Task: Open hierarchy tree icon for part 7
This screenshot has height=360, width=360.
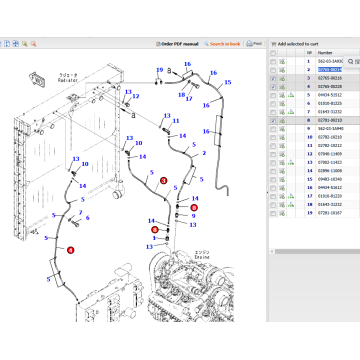Action: coord(291,112)
